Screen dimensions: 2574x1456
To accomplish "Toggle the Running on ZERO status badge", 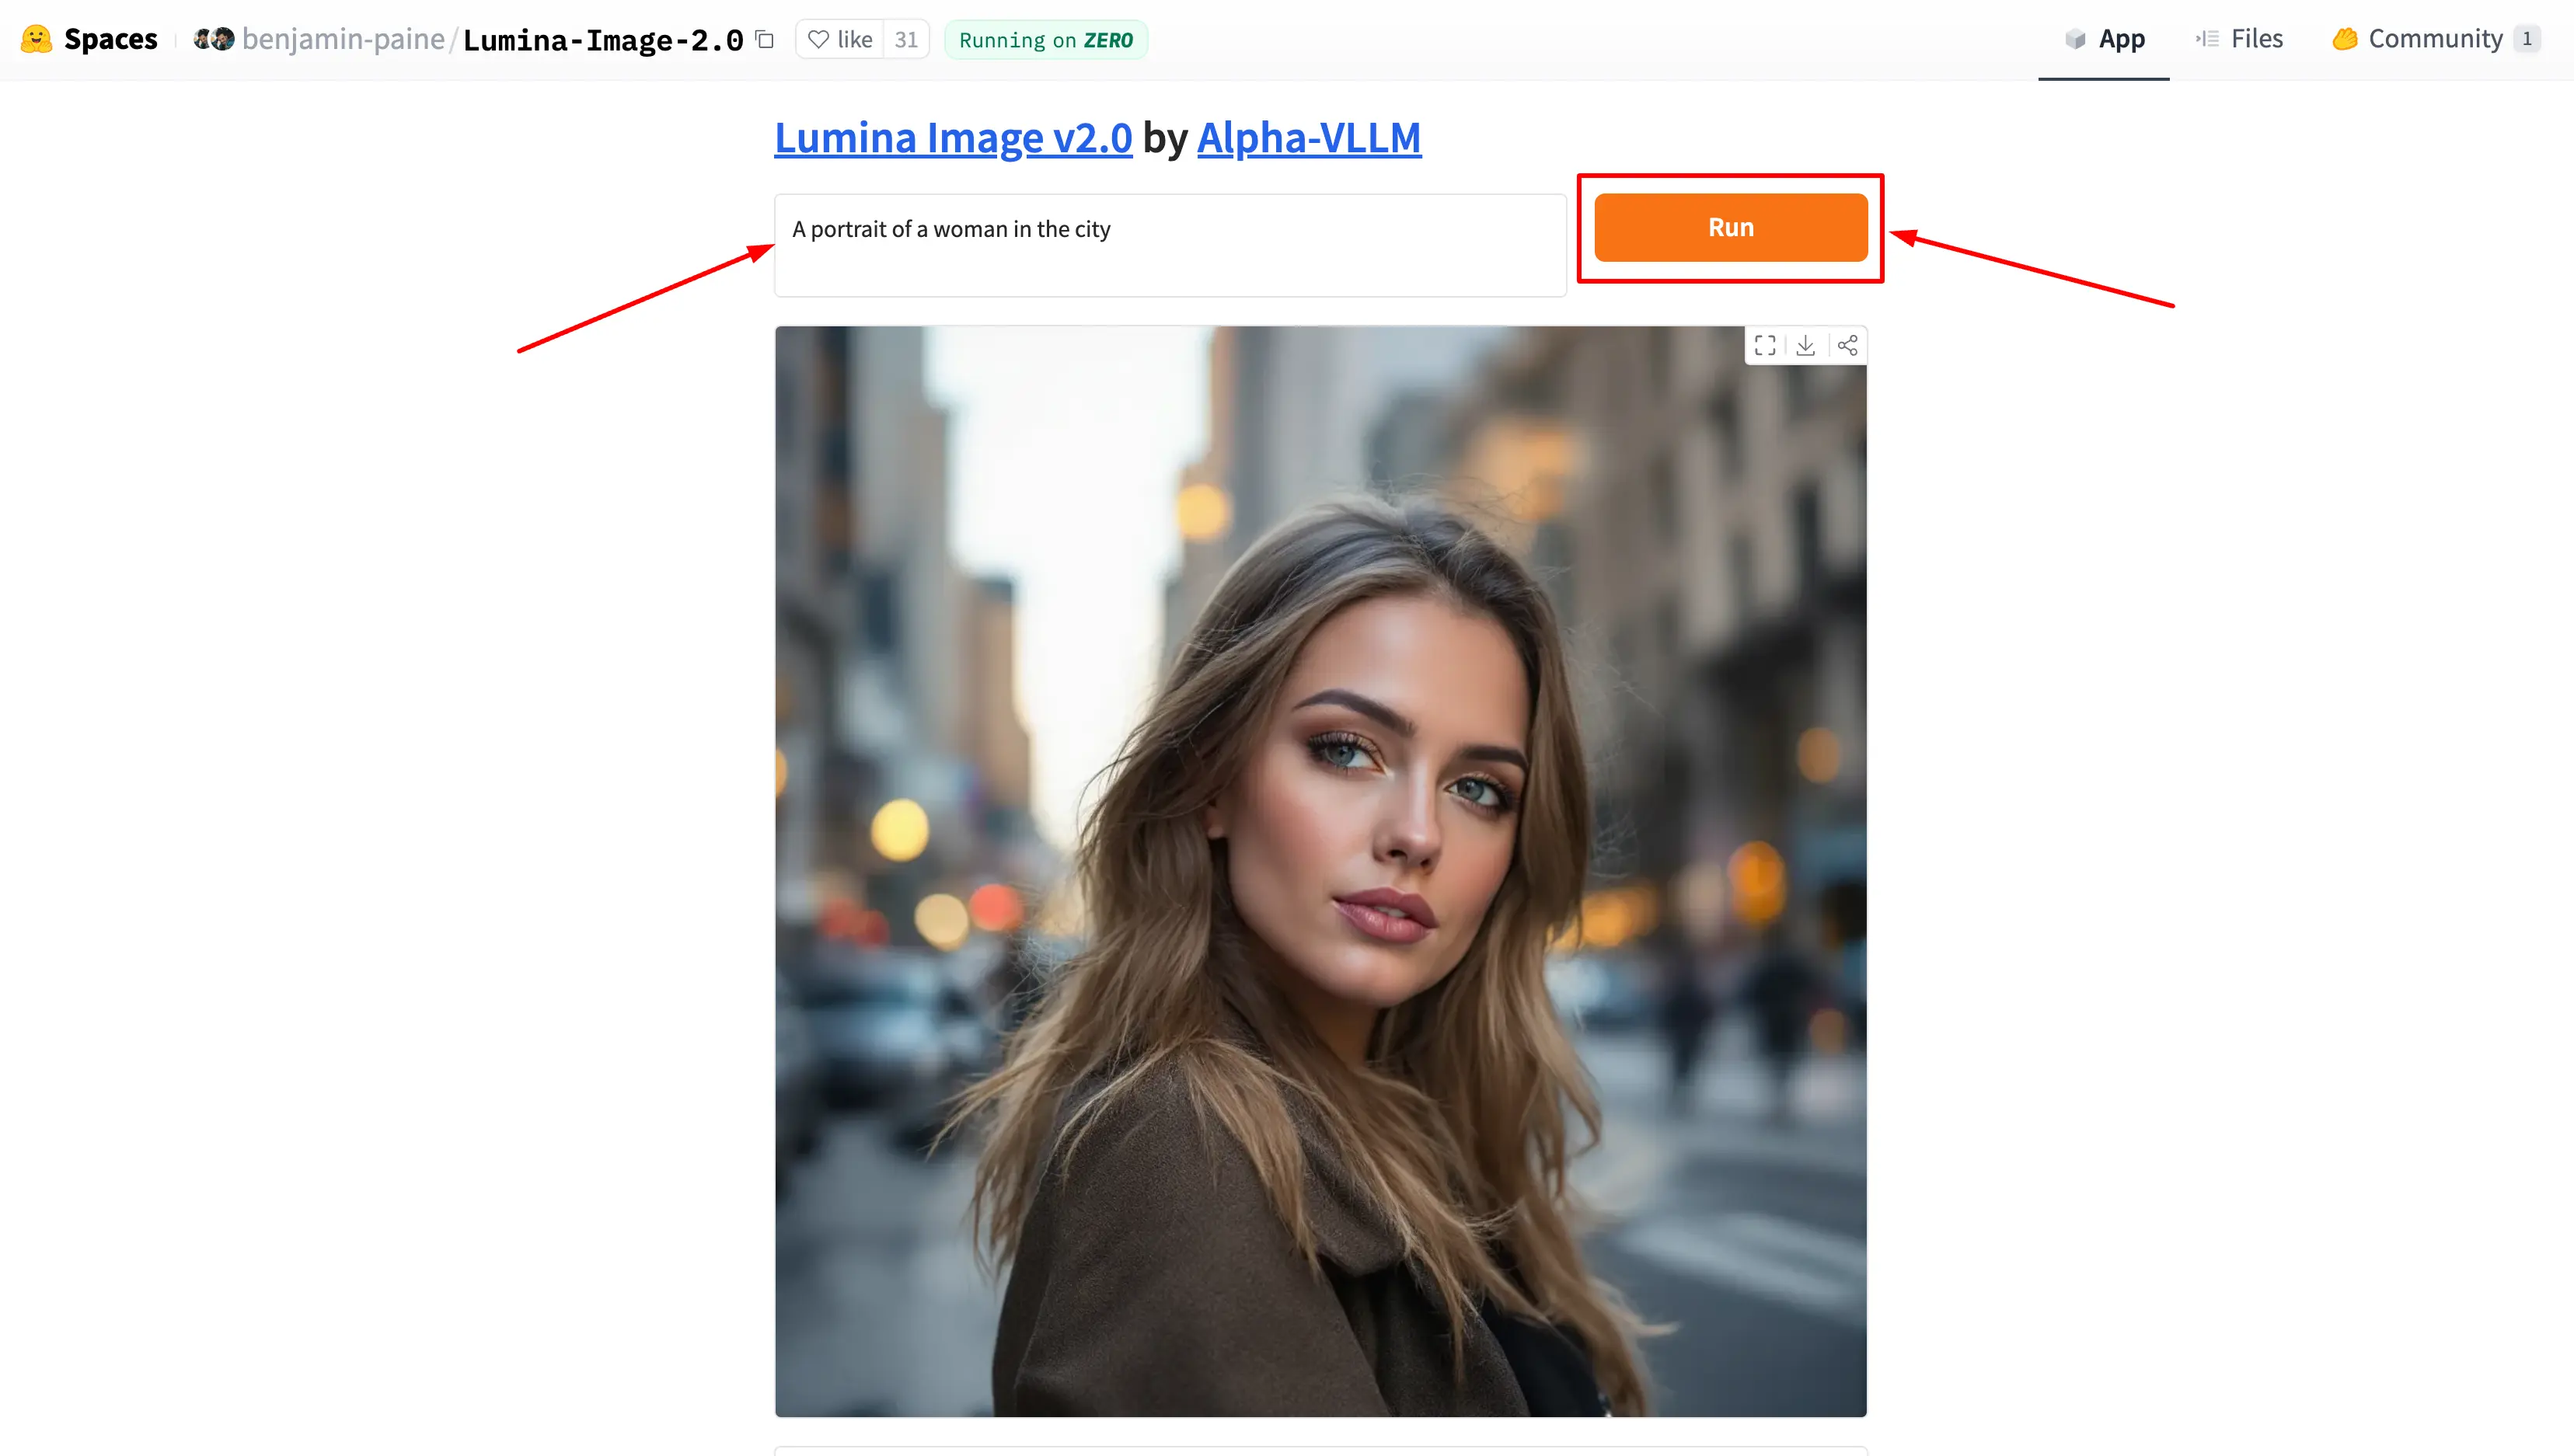I will pyautogui.click(x=1045, y=39).
